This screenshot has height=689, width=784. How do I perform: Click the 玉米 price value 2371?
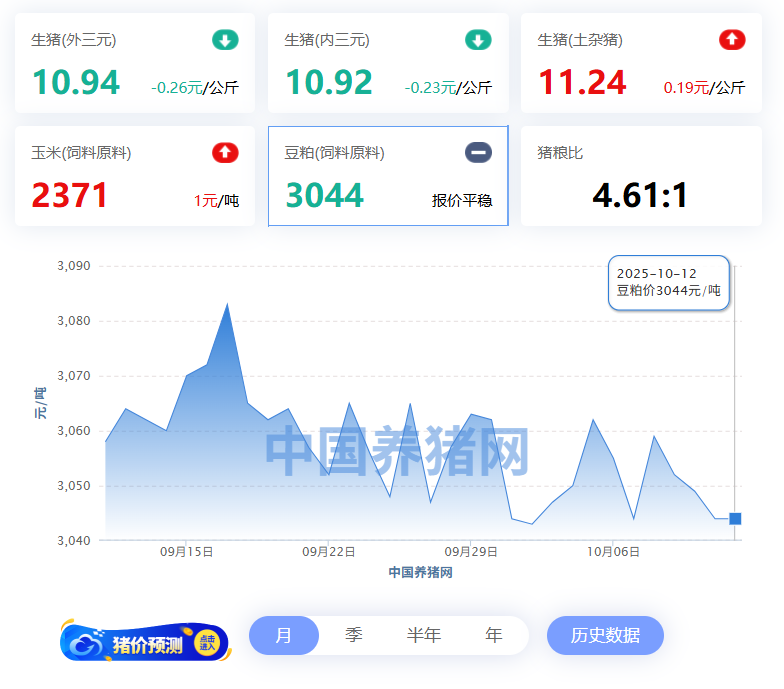point(70,195)
